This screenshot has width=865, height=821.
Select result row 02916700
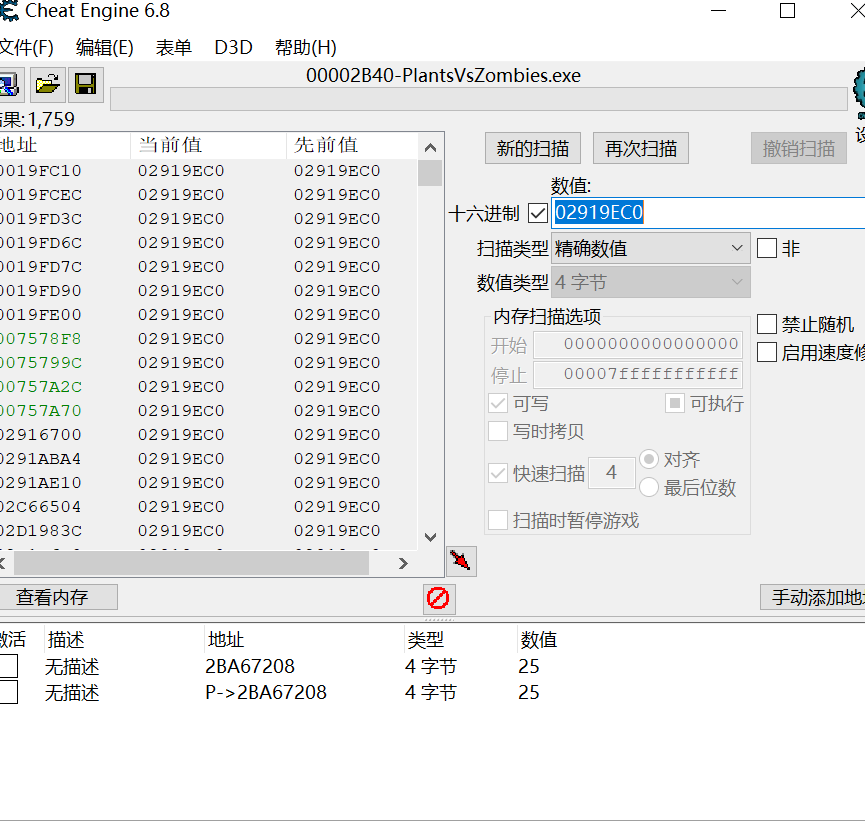pyautogui.click(x=209, y=435)
